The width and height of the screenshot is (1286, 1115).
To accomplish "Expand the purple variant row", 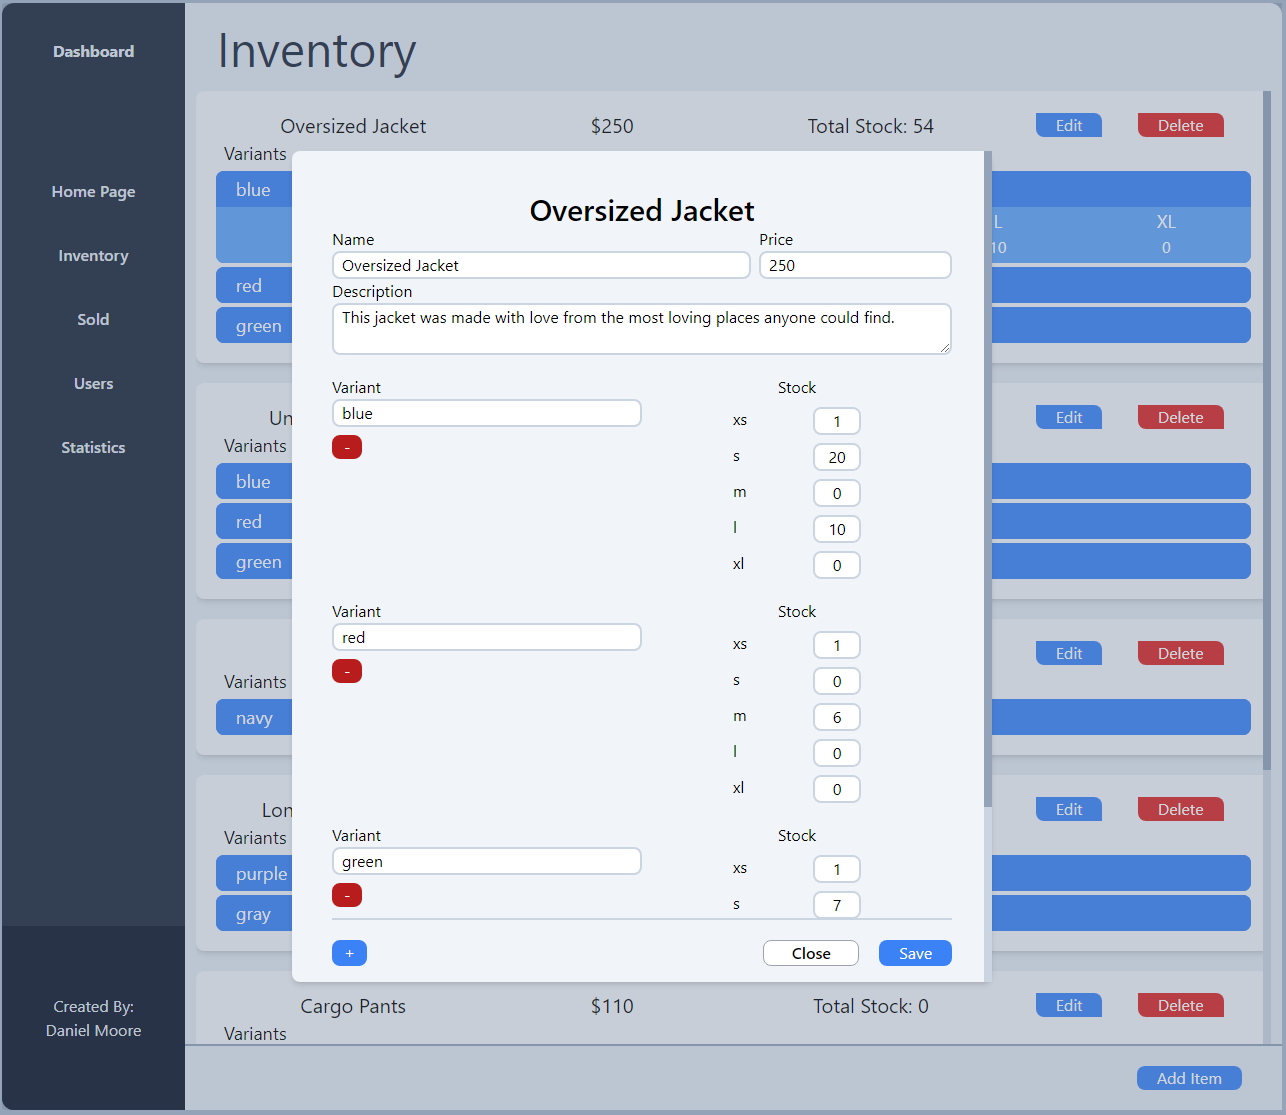I will click(x=733, y=873).
